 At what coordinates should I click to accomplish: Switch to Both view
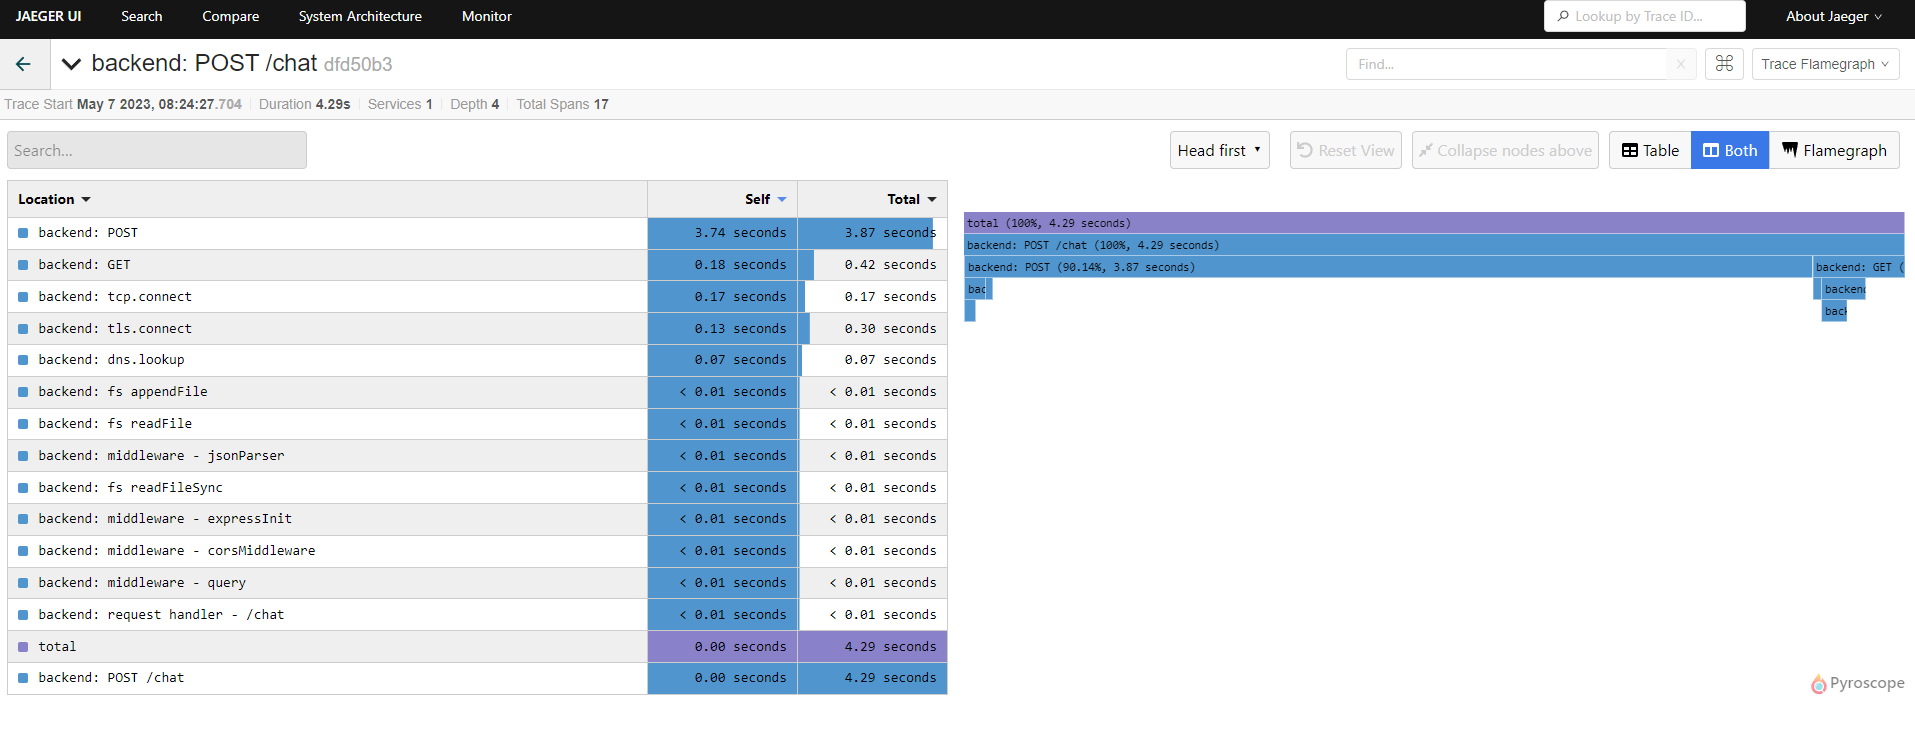(x=1730, y=150)
